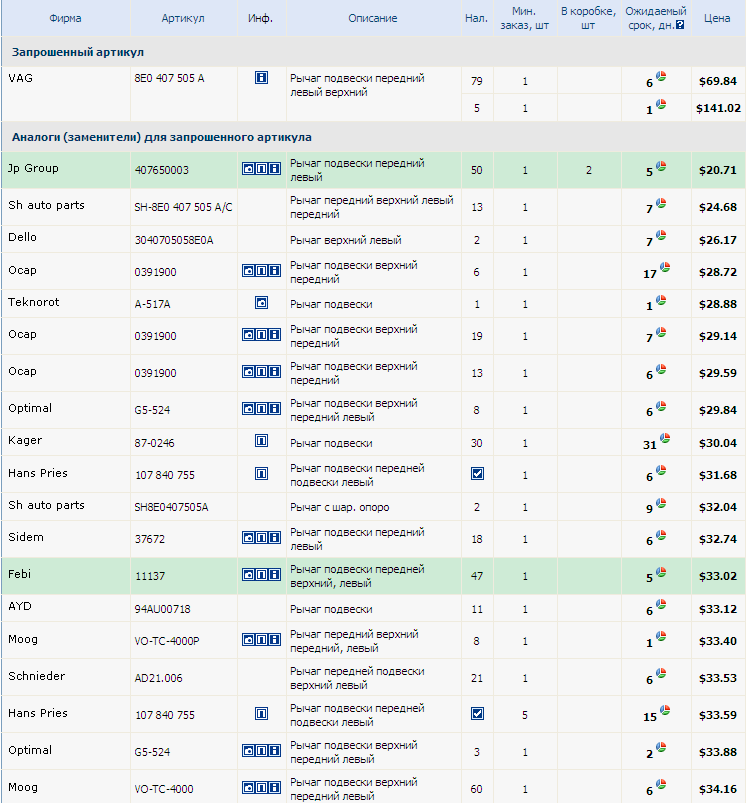Image resolution: width=746 pixels, height=803 pixels.
Task: Select brand name 'Sidem'
Action: [26, 537]
